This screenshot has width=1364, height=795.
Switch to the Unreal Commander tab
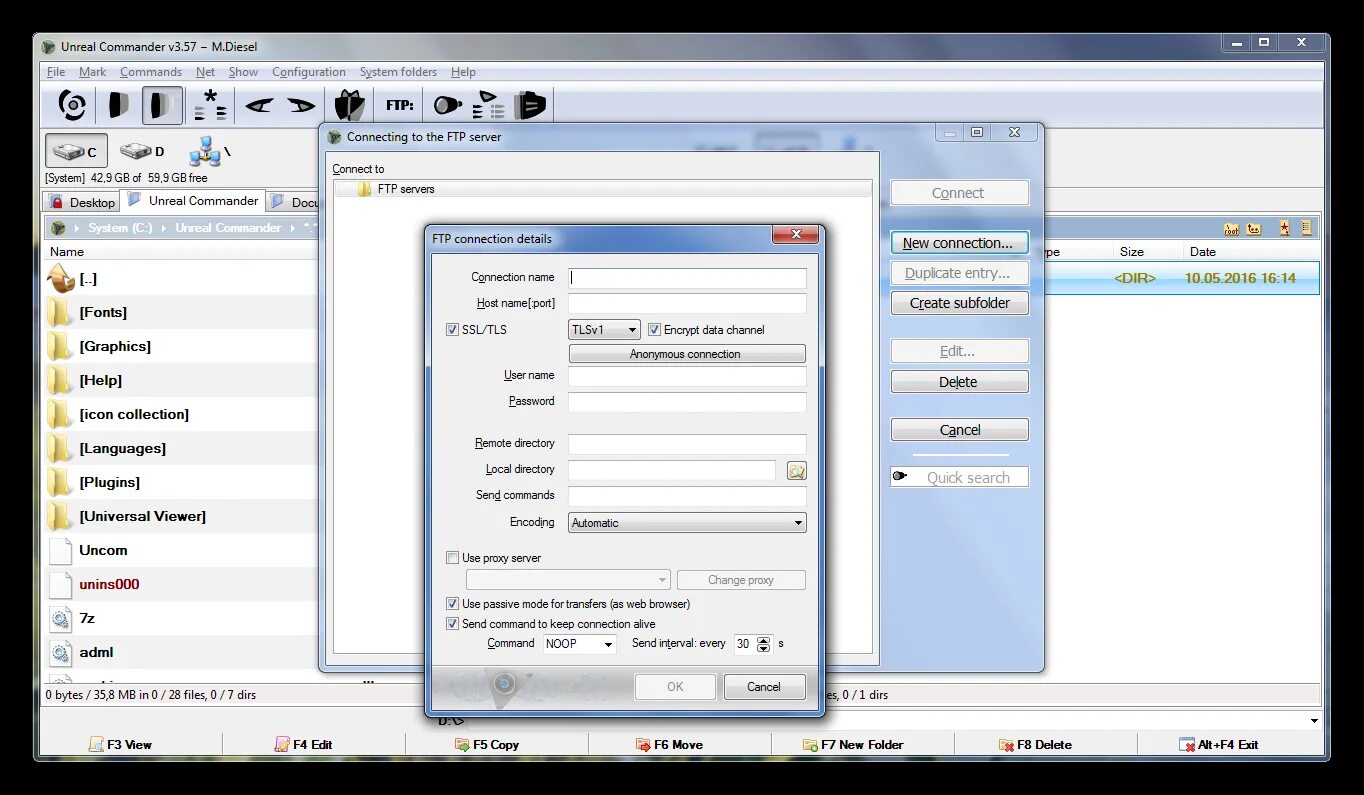click(x=194, y=201)
